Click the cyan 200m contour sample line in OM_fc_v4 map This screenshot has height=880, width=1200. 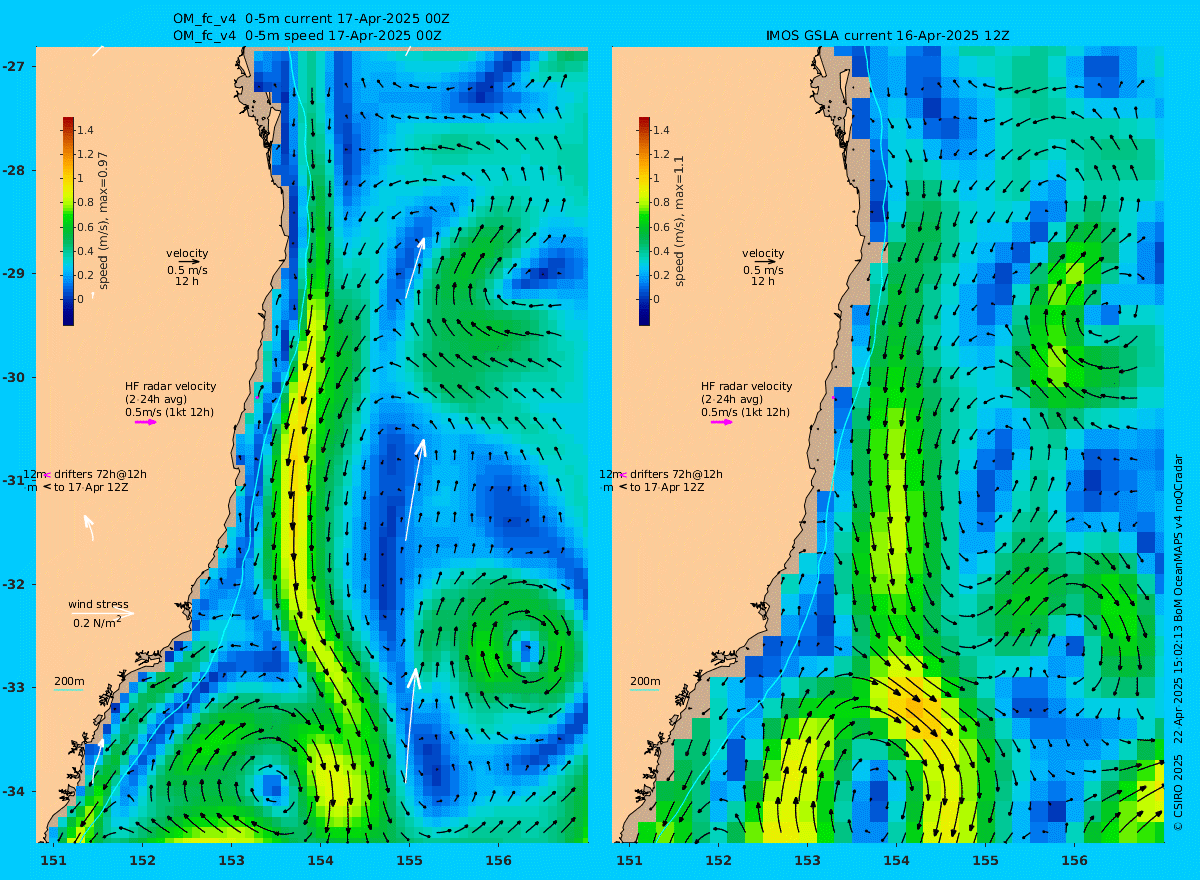pos(68,690)
